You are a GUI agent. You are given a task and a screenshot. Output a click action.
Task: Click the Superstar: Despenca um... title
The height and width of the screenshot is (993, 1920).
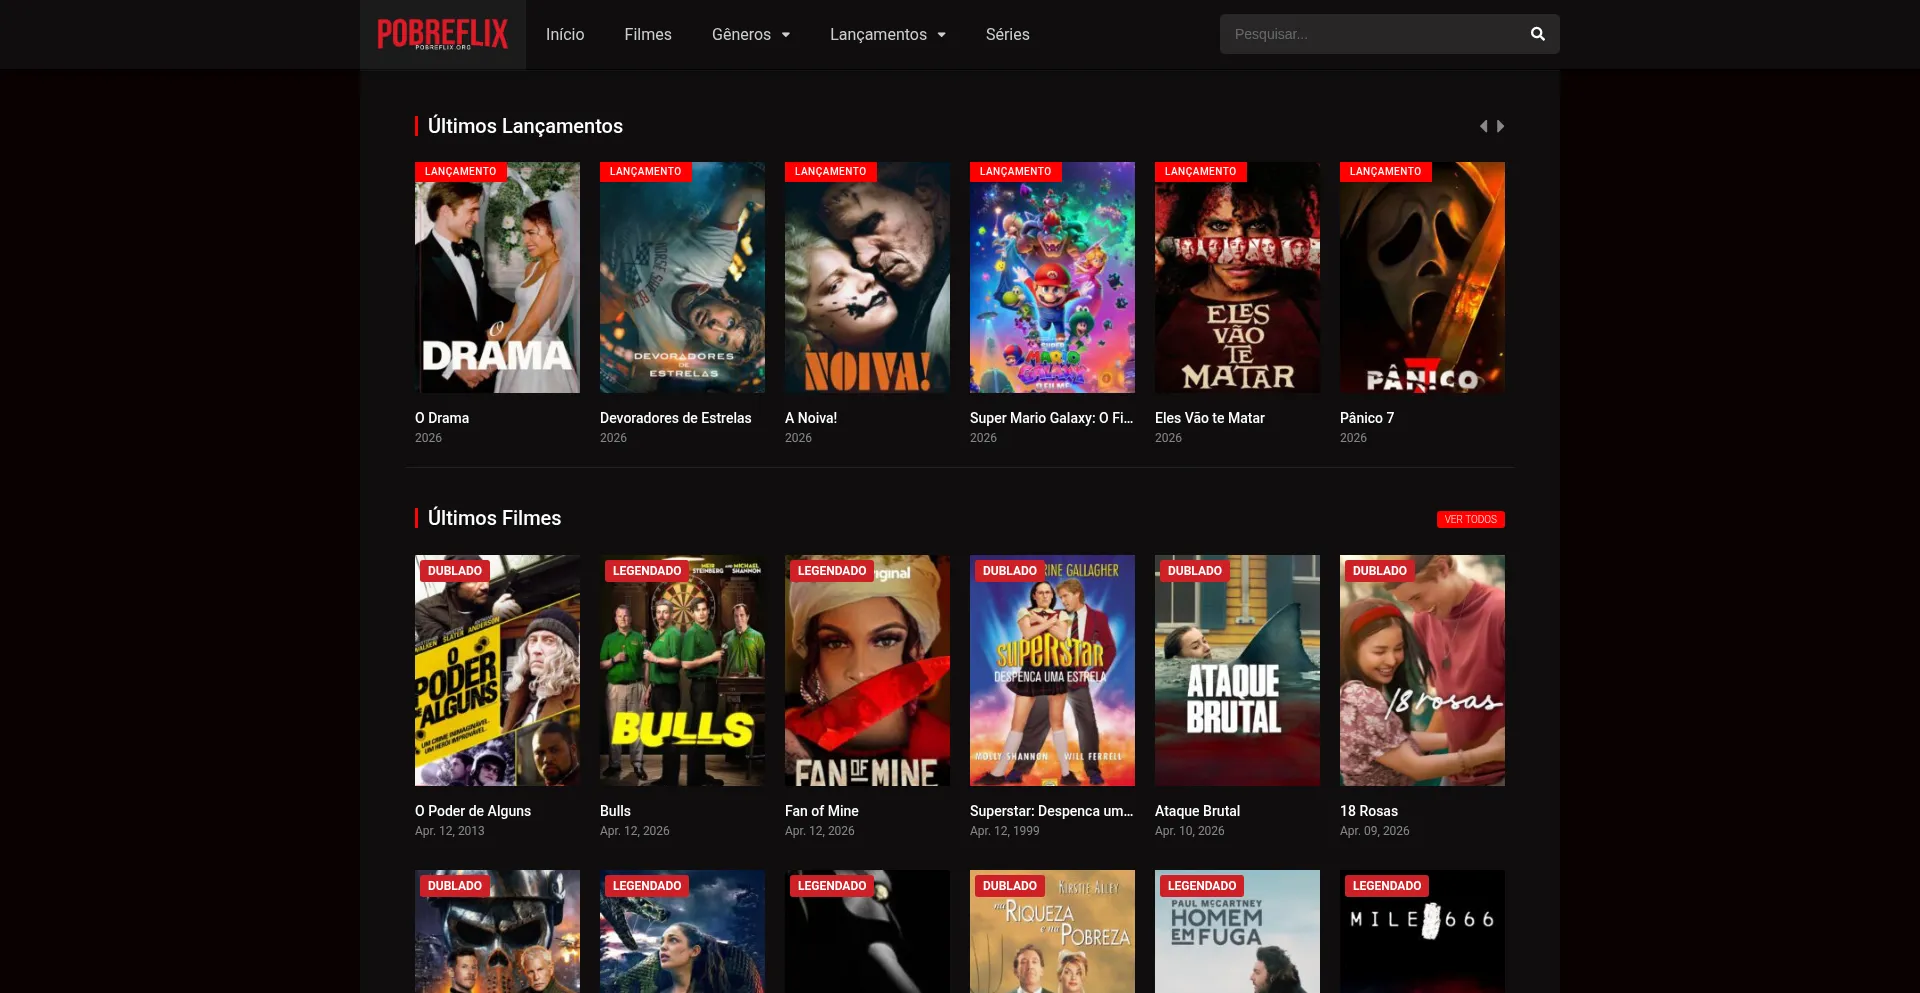1051,811
